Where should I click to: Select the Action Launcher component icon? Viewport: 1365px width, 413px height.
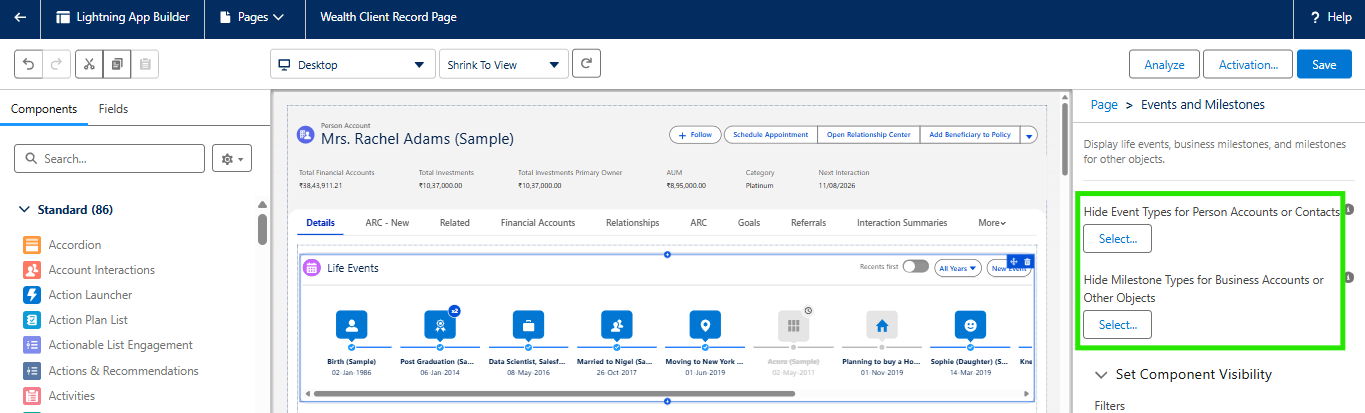click(31, 295)
